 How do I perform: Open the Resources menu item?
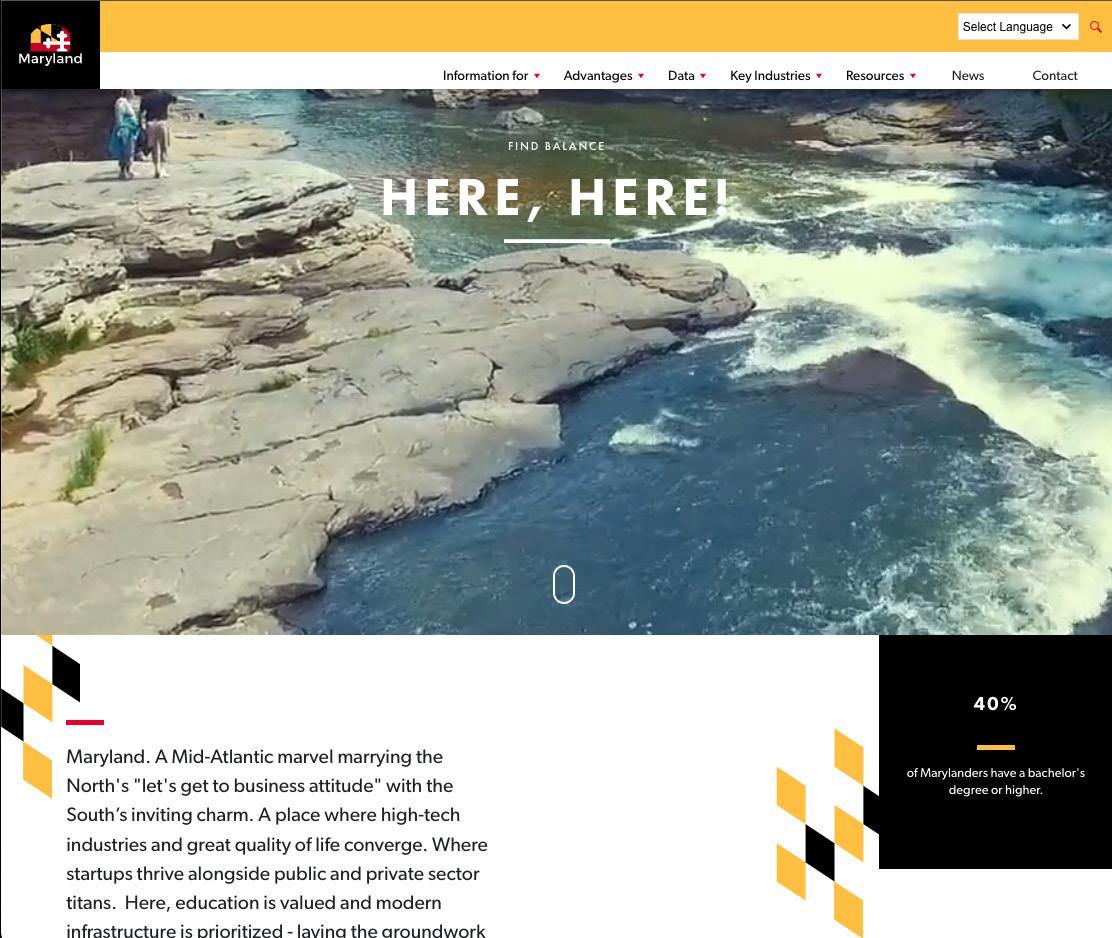coord(874,76)
